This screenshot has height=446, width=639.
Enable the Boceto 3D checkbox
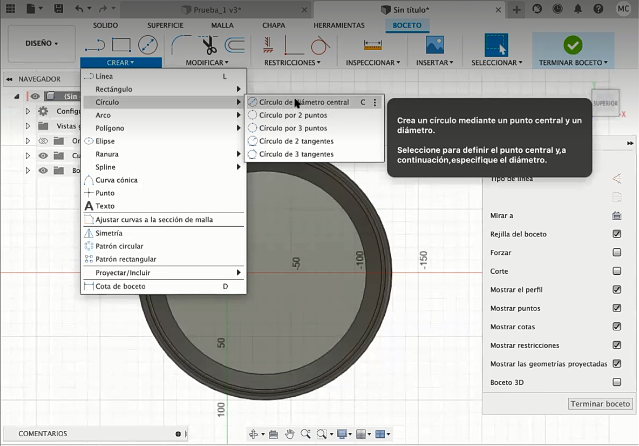pyautogui.click(x=617, y=382)
